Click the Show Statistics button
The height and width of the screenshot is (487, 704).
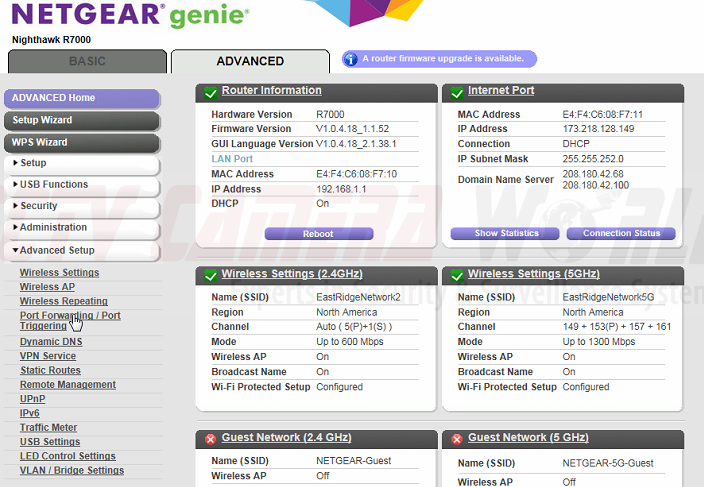tap(506, 234)
